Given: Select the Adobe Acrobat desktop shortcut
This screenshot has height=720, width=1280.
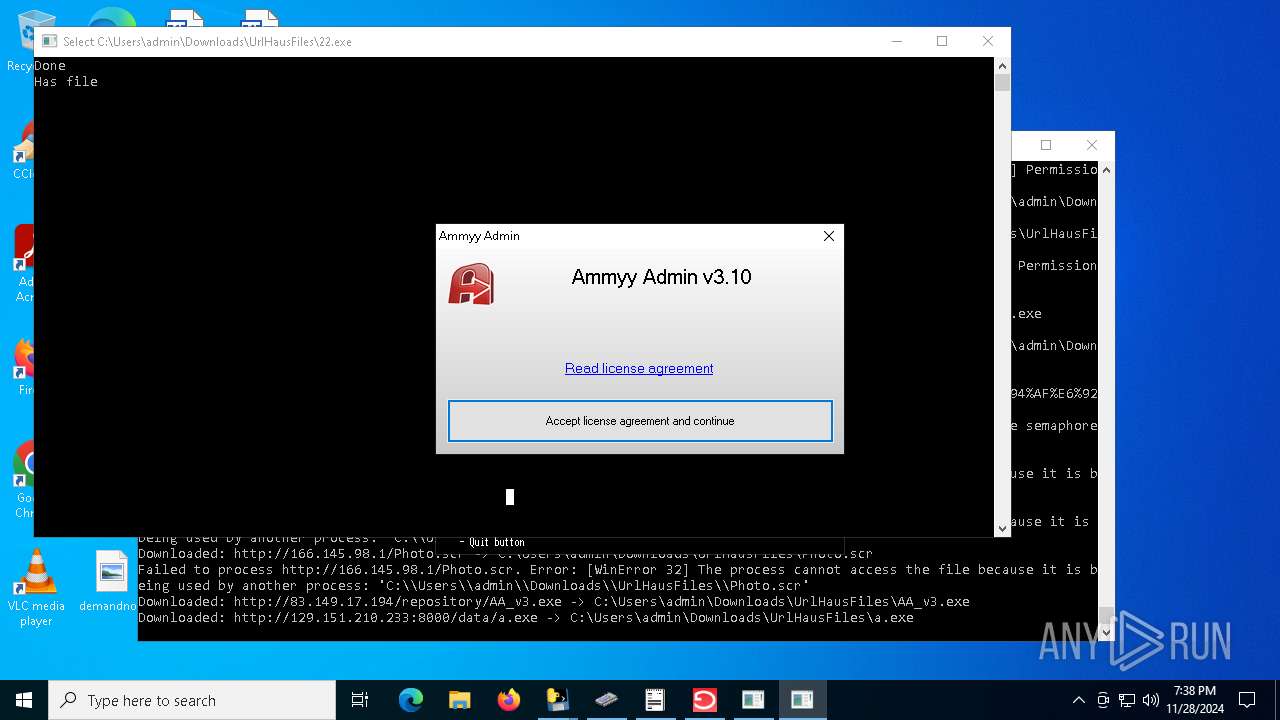Looking at the screenshot, I should click(x=23, y=263).
